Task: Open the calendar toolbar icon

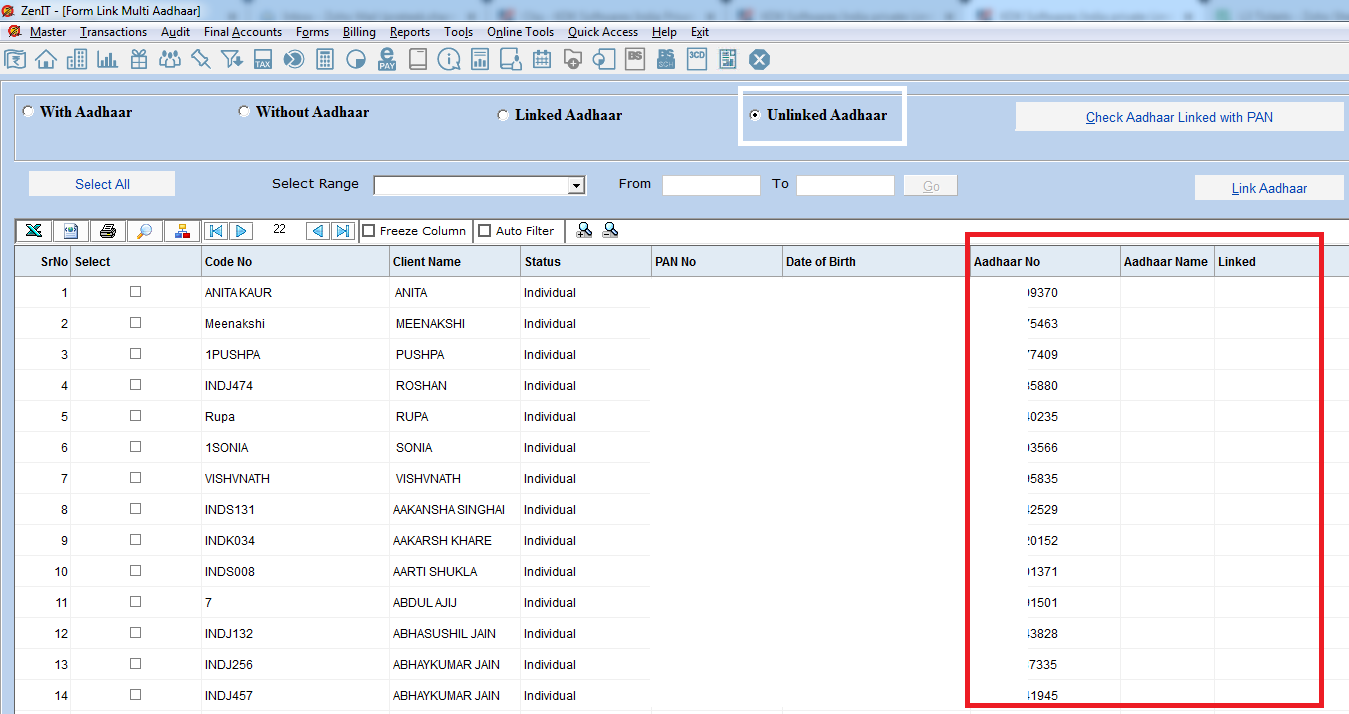Action: [x=542, y=59]
